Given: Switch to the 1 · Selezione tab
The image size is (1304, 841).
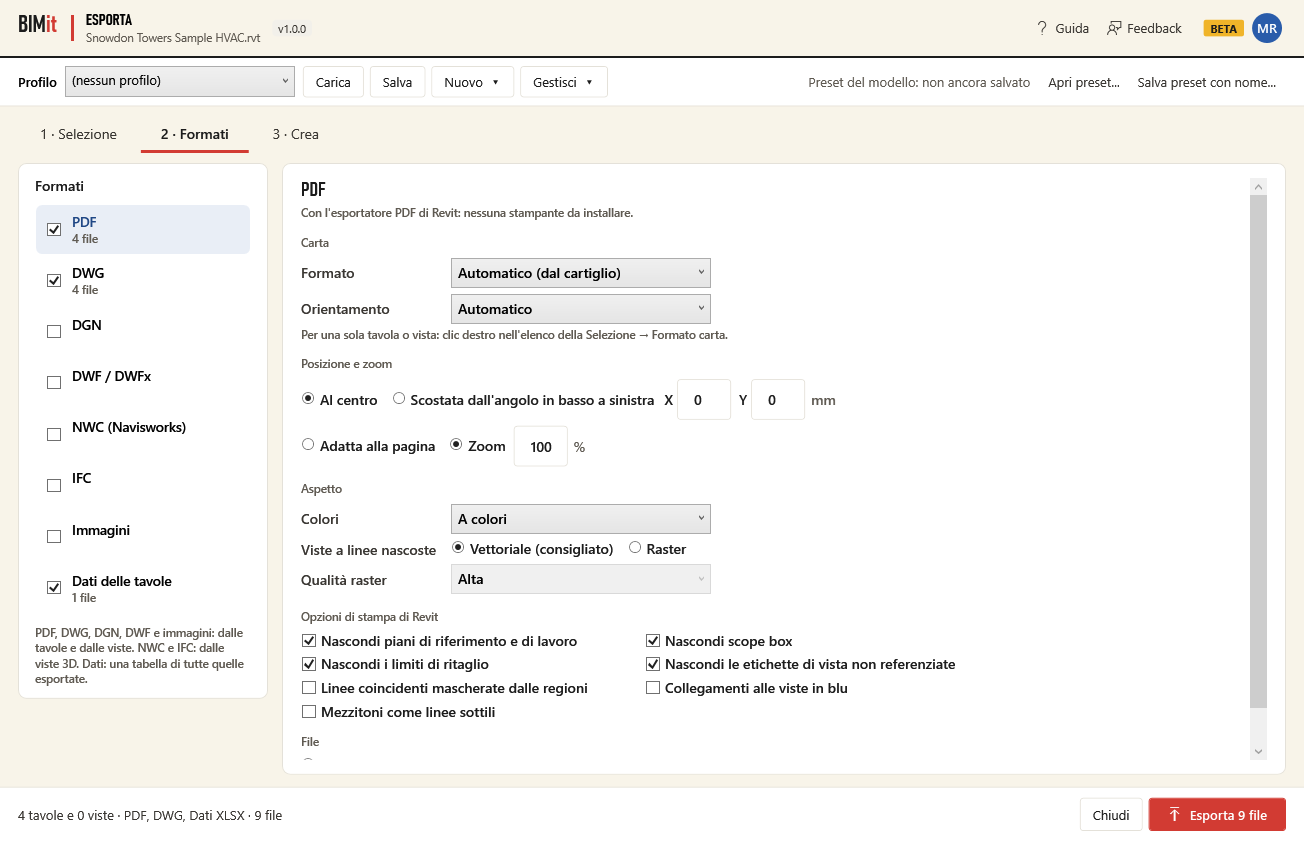Looking at the screenshot, I should pyautogui.click(x=78, y=134).
